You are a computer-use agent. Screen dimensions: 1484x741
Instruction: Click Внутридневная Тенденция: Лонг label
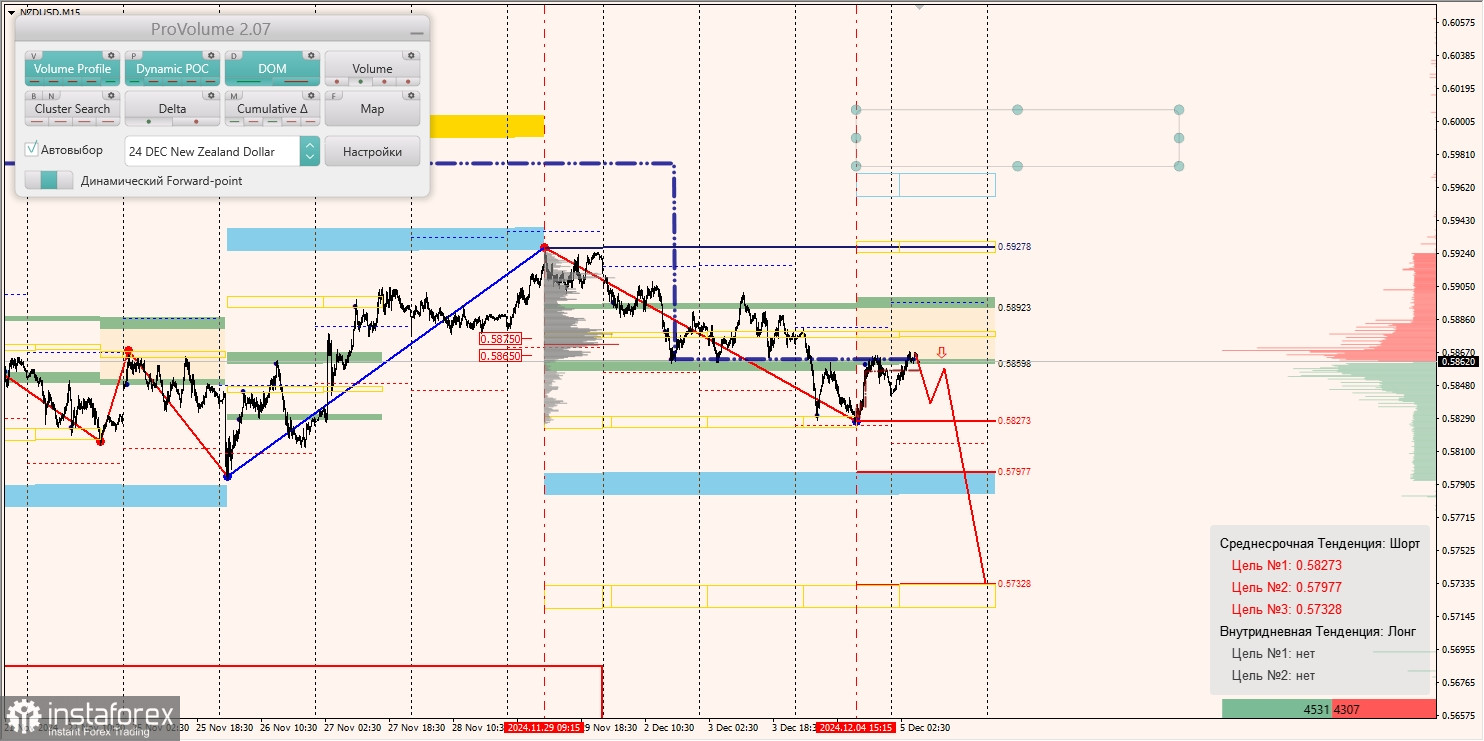pos(1318,631)
